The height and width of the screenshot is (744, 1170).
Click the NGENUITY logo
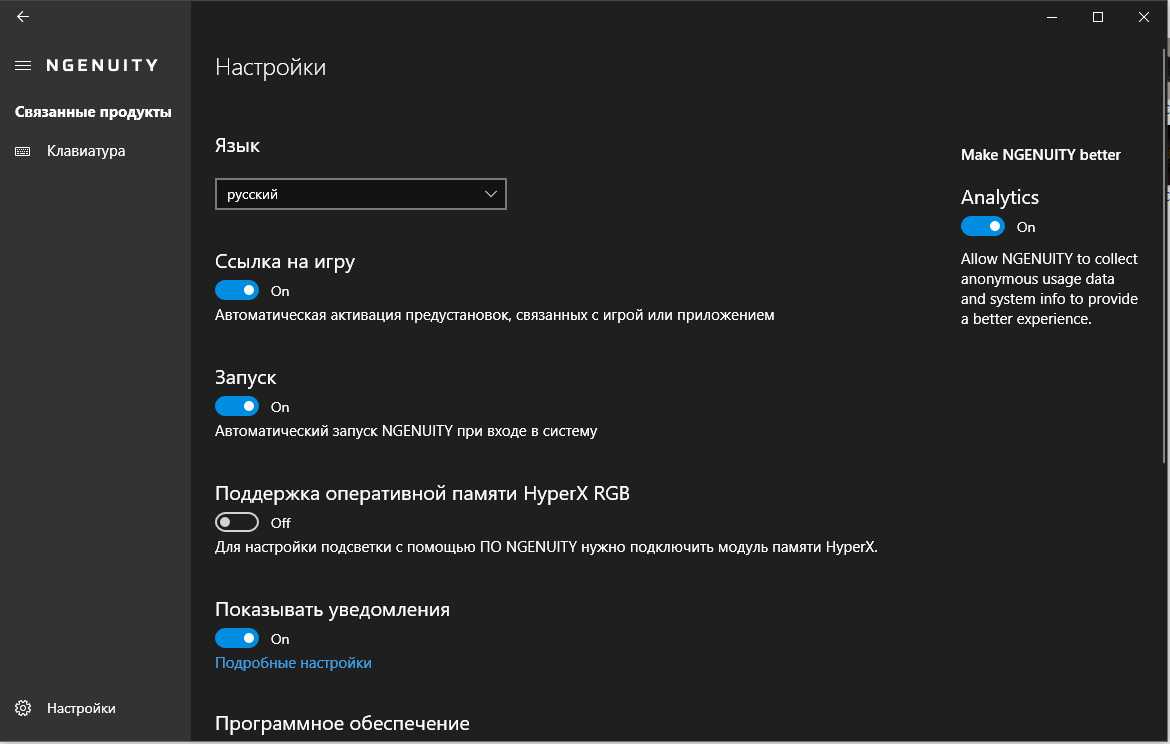102,65
